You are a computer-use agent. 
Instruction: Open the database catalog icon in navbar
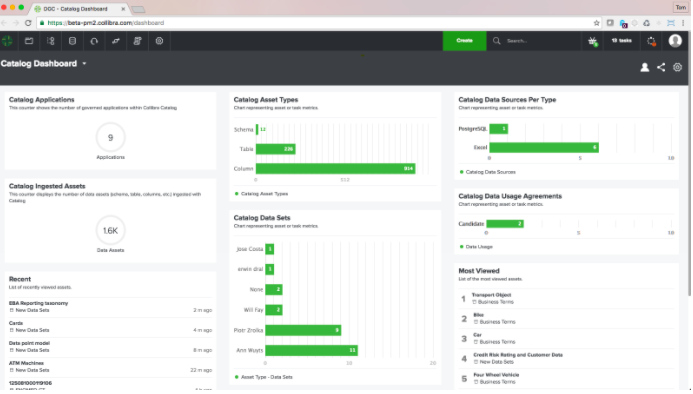pos(72,41)
